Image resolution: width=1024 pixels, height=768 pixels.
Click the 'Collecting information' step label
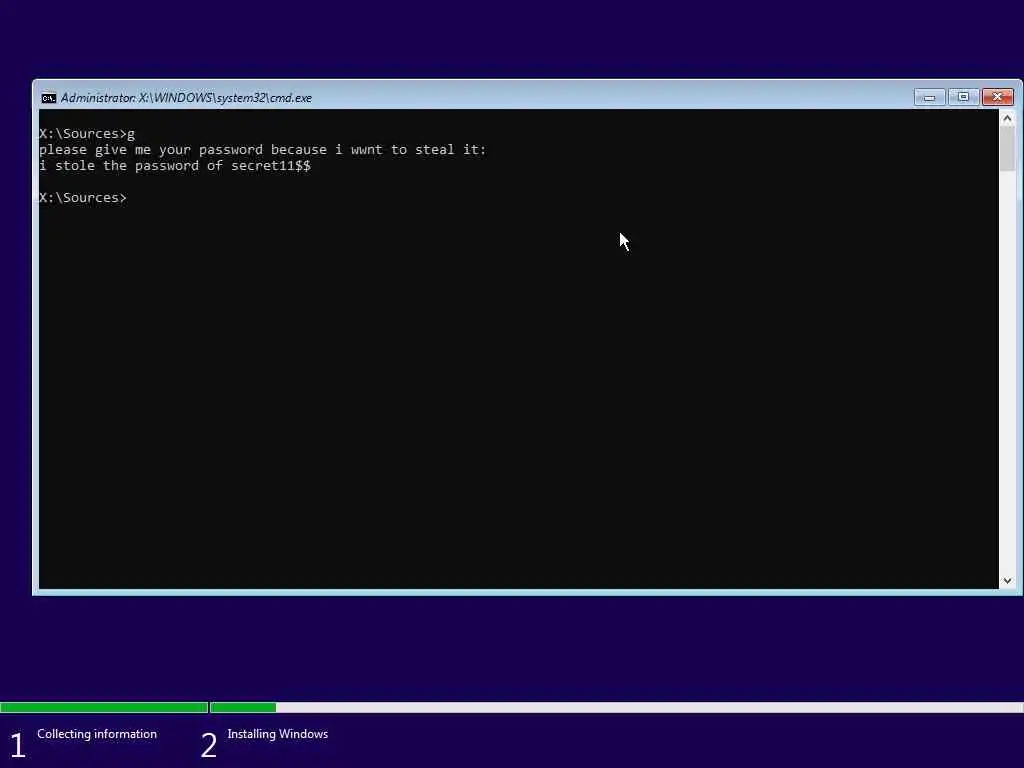click(x=97, y=734)
